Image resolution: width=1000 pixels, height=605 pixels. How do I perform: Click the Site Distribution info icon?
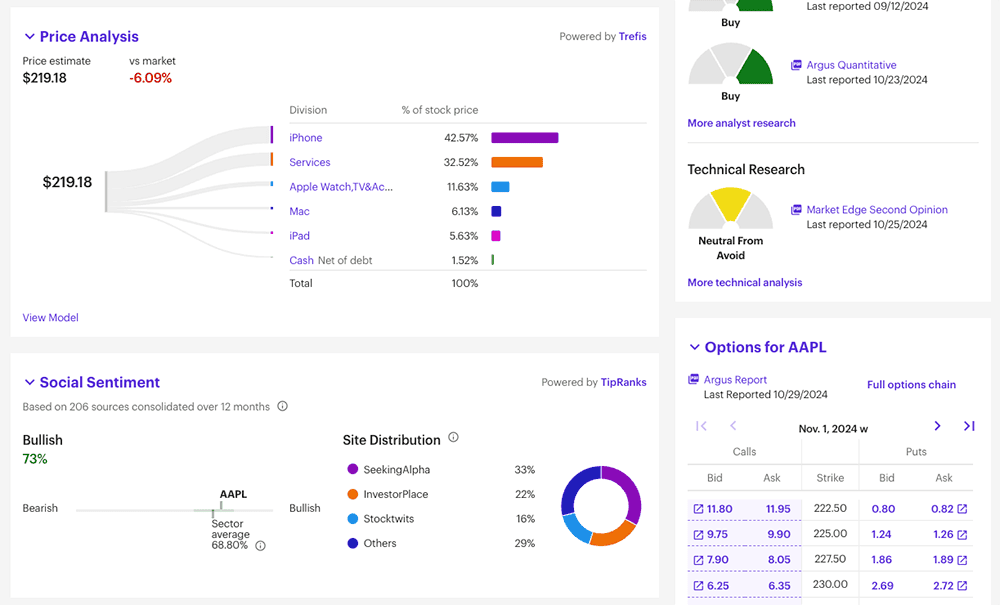(452, 439)
